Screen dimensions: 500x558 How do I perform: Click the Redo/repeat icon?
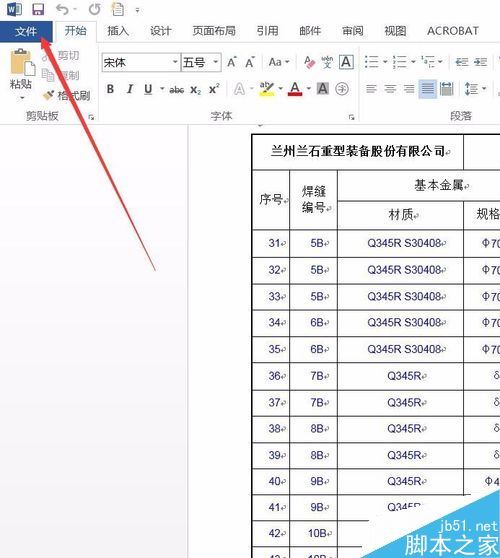point(95,9)
